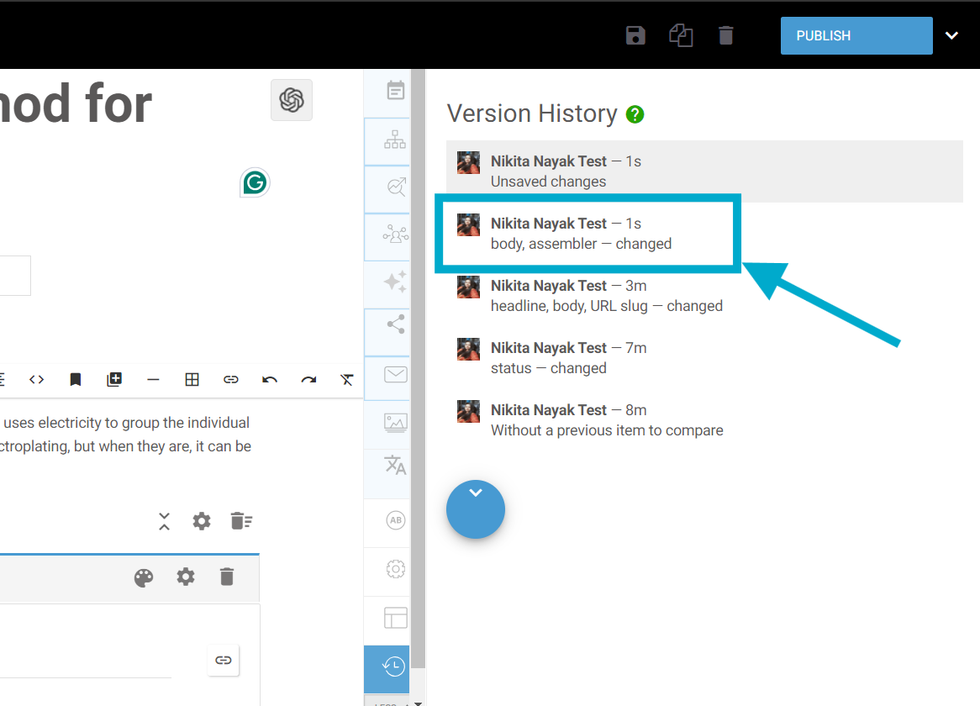Click the trash icon in top bar

point(726,36)
